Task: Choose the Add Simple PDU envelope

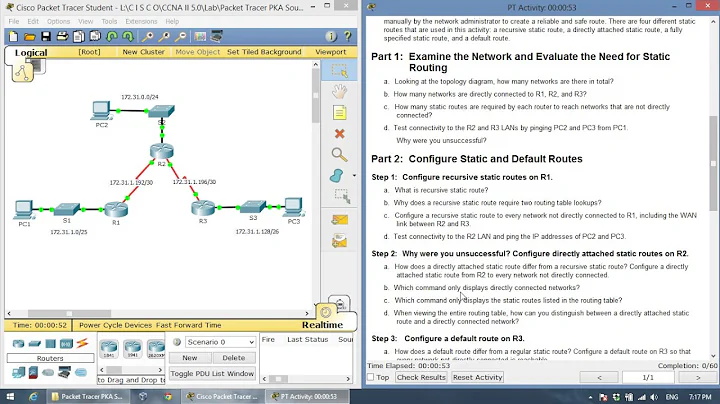Action: [339, 220]
